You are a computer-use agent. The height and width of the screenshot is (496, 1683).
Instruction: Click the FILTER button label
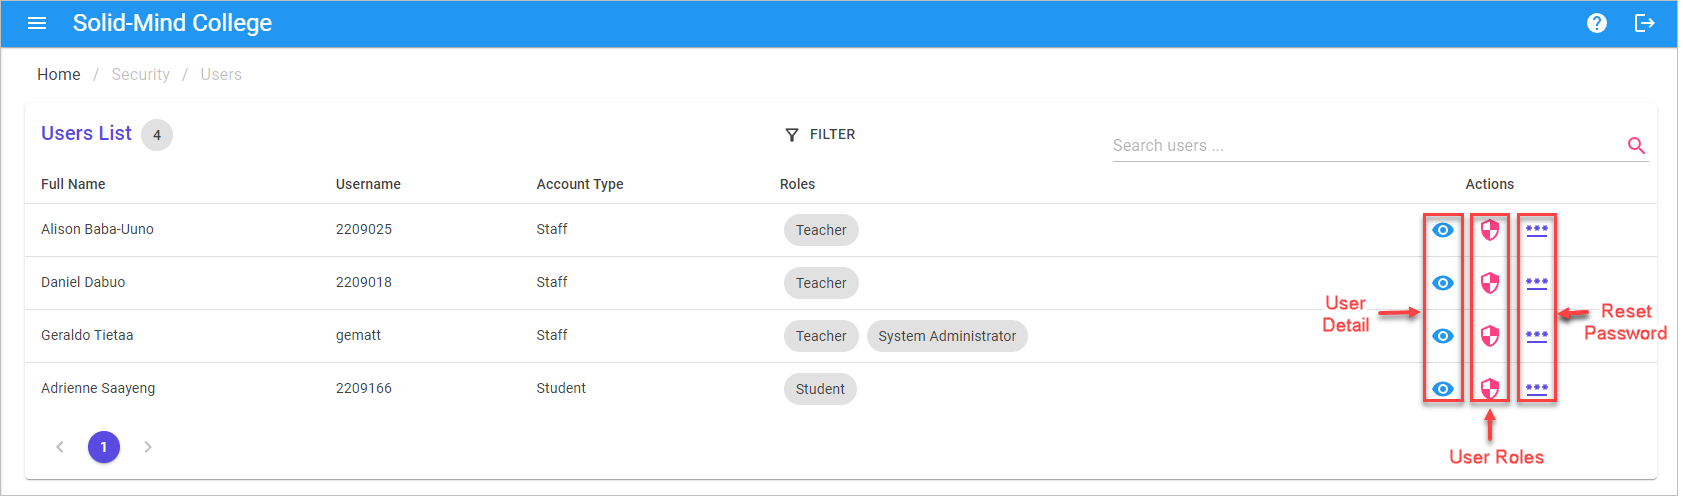832,134
